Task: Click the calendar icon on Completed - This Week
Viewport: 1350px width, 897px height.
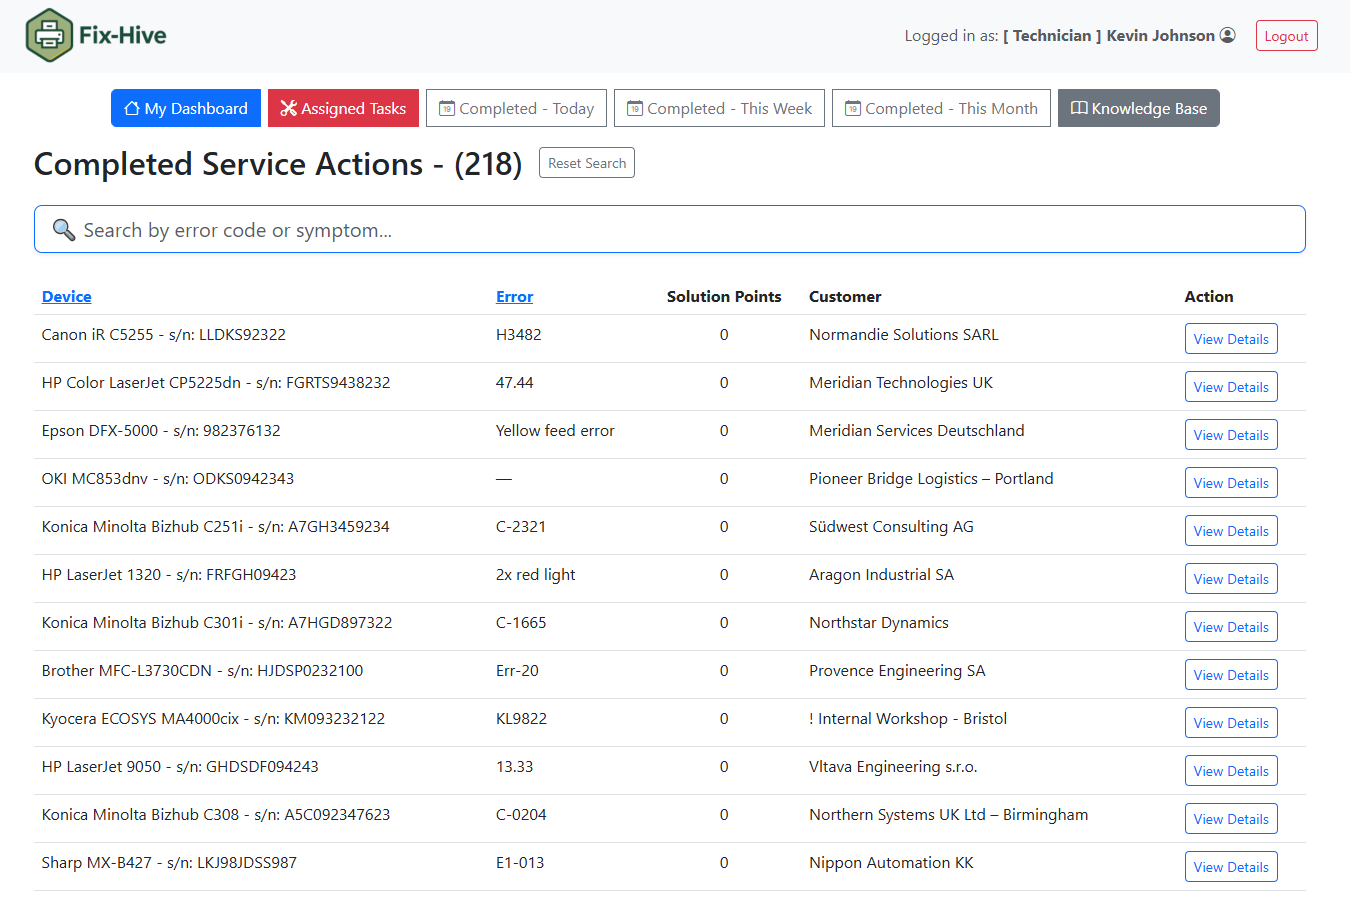Action: pos(635,108)
